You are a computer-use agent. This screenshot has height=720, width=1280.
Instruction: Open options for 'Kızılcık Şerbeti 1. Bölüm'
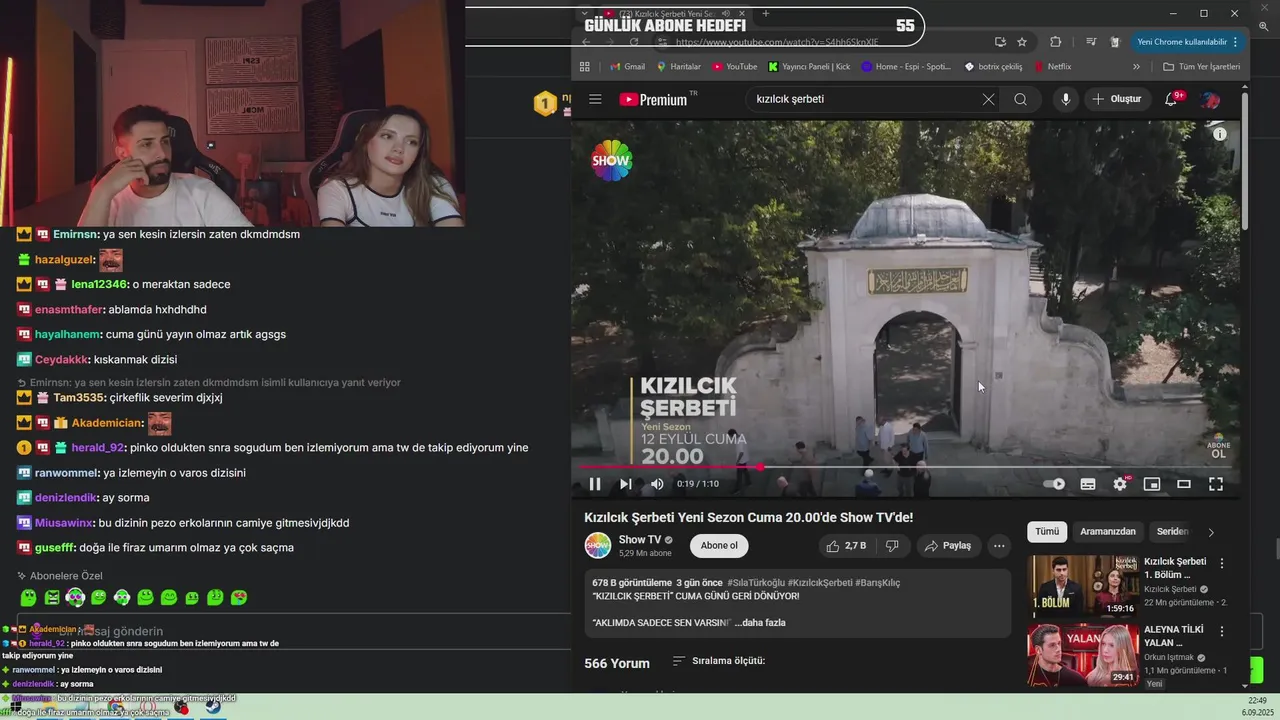pos(1221,564)
